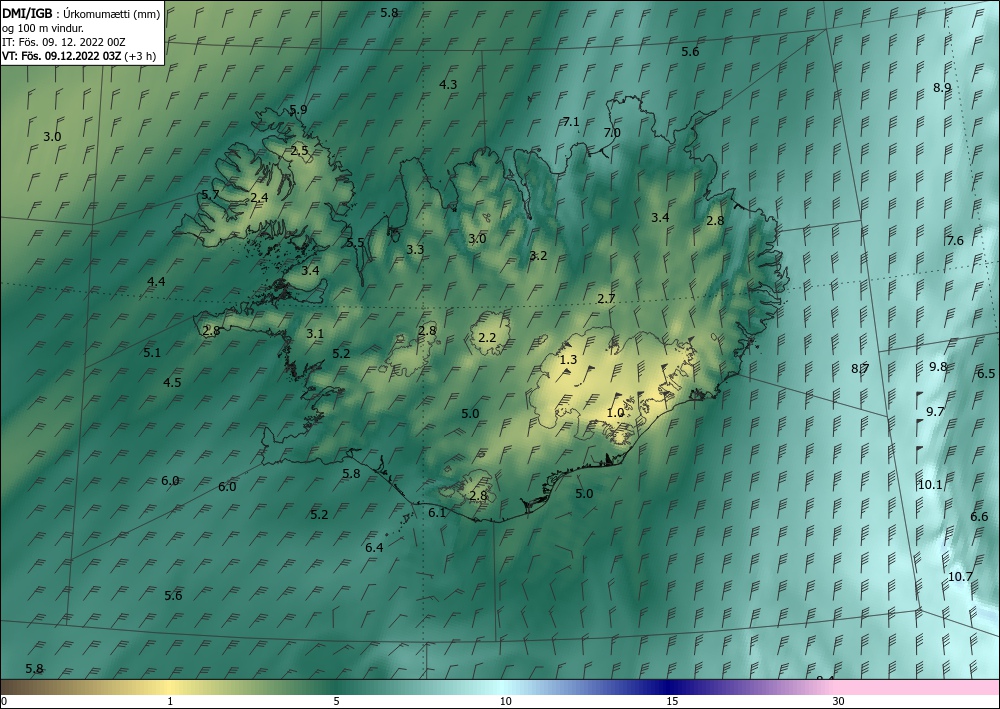Click the 2.4 value in the Westfjords
The image size is (1000, 709).
[x=259, y=198]
